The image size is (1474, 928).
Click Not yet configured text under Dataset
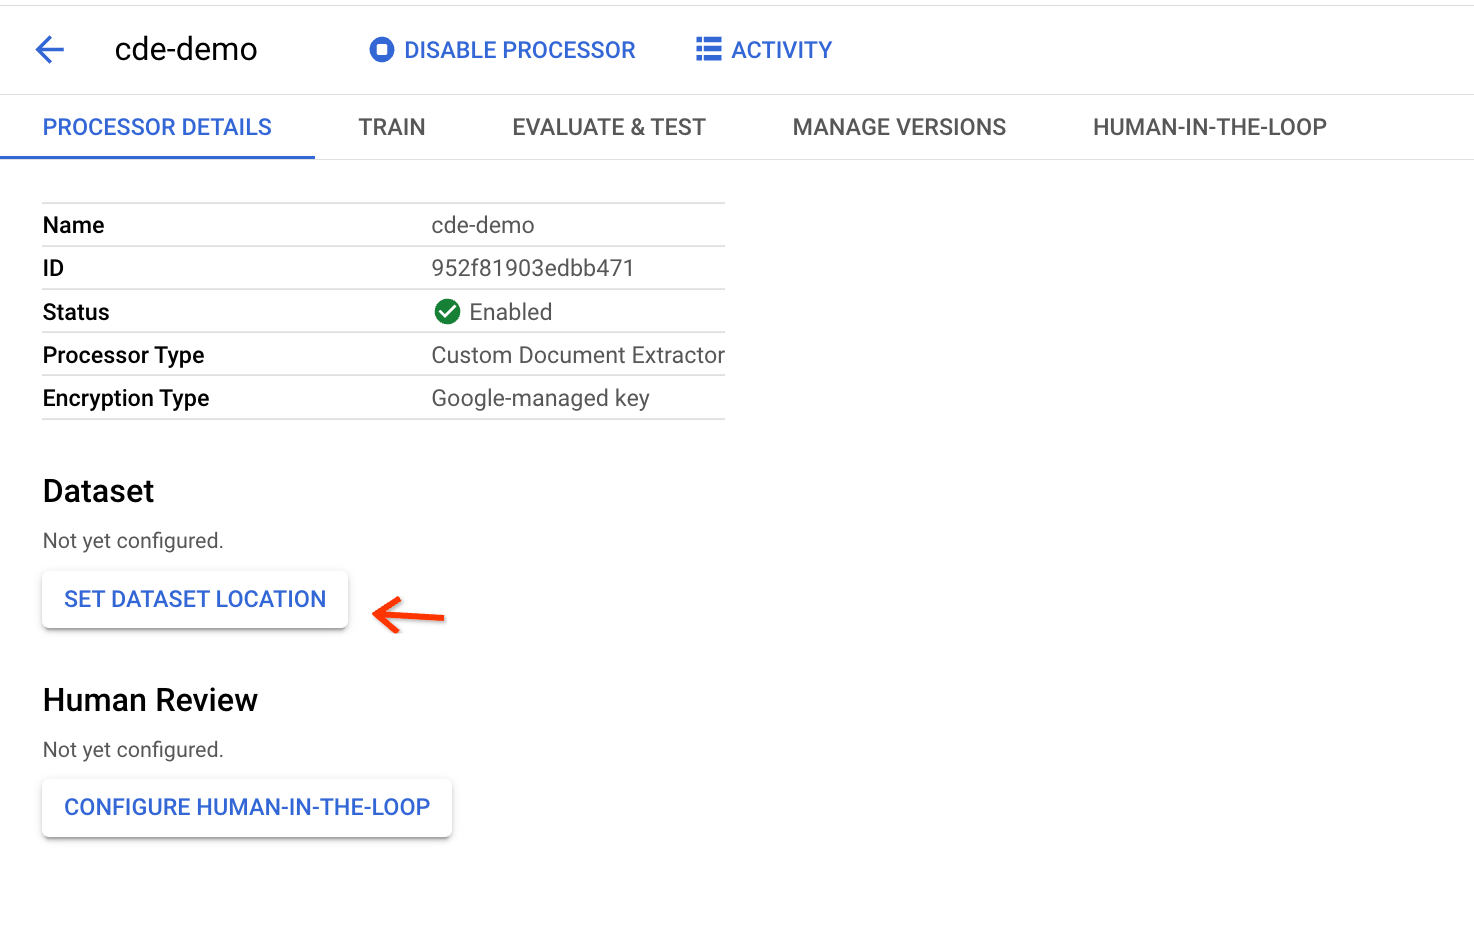click(133, 541)
